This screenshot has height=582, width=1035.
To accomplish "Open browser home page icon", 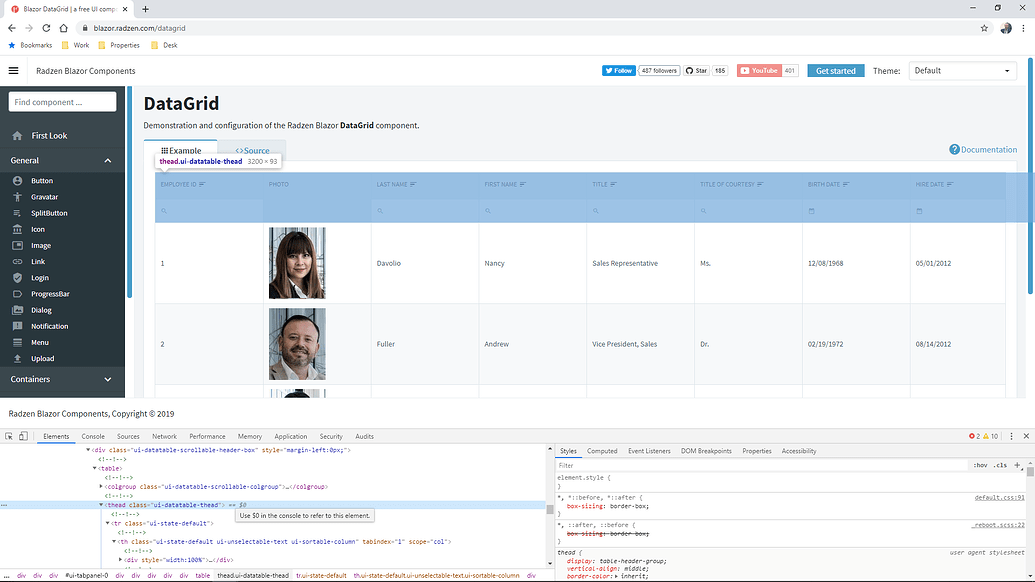I will click(x=63, y=28).
